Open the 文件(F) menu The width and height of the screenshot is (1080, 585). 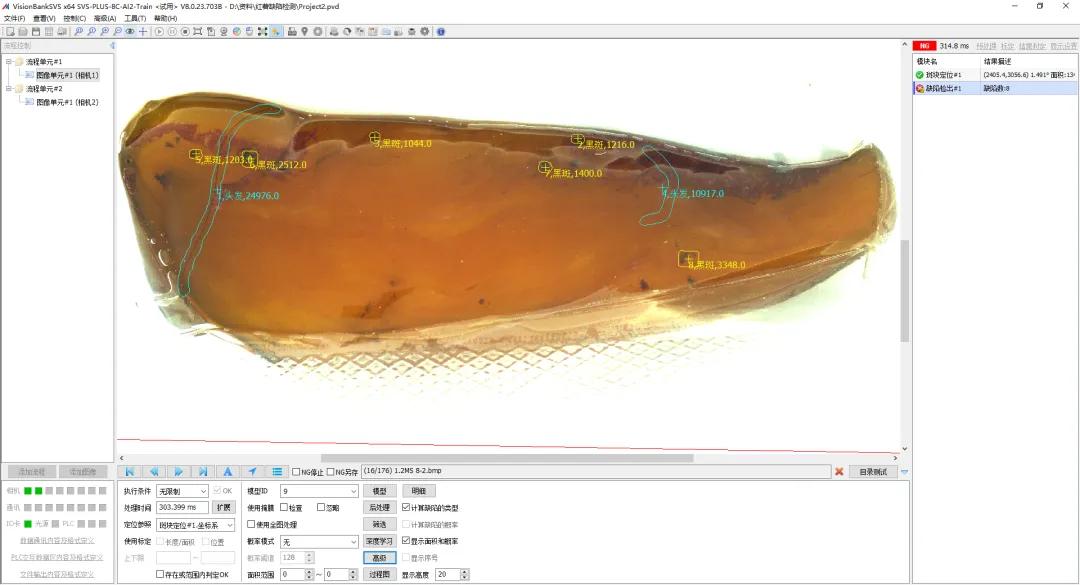(x=14, y=19)
